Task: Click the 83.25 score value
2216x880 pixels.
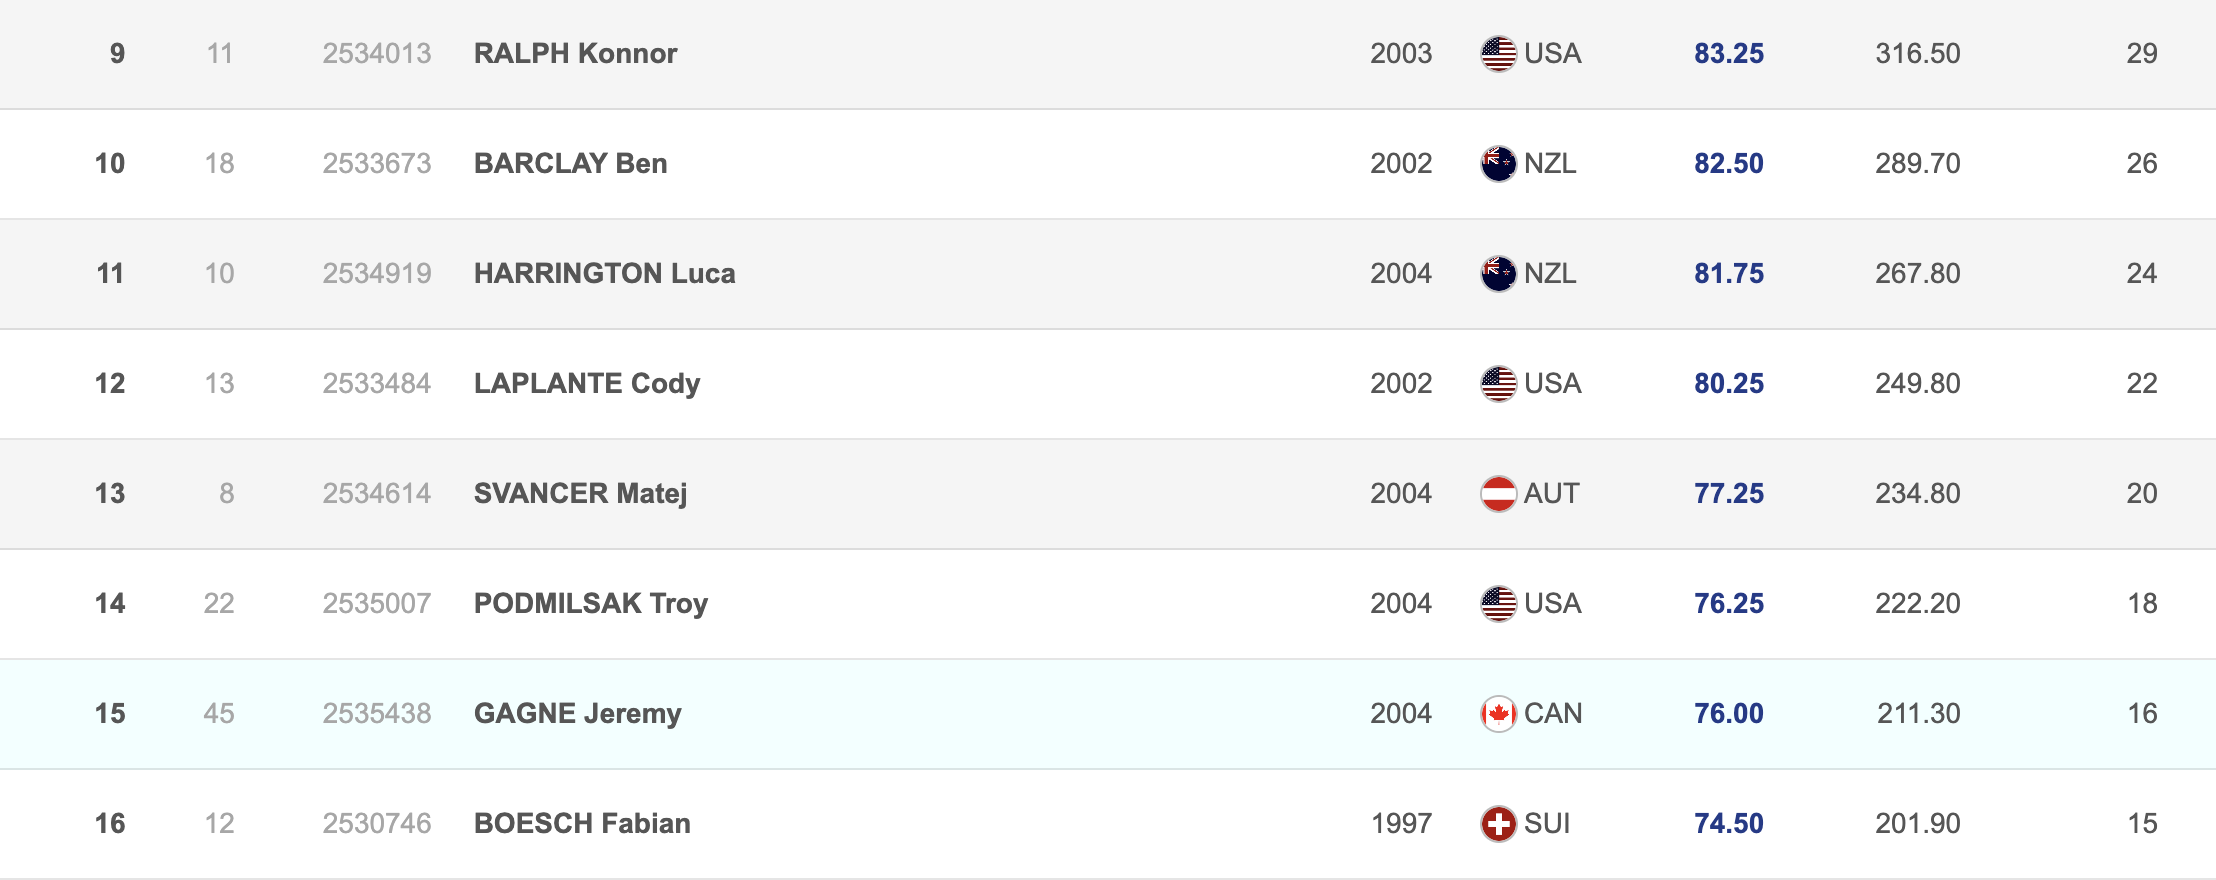Action: click(1728, 54)
